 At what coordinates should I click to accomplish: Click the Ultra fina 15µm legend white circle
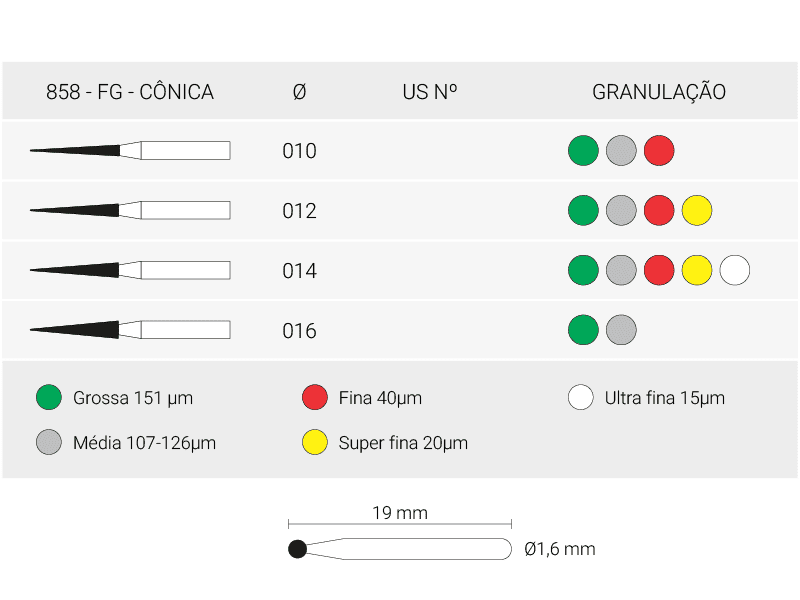coord(581,397)
